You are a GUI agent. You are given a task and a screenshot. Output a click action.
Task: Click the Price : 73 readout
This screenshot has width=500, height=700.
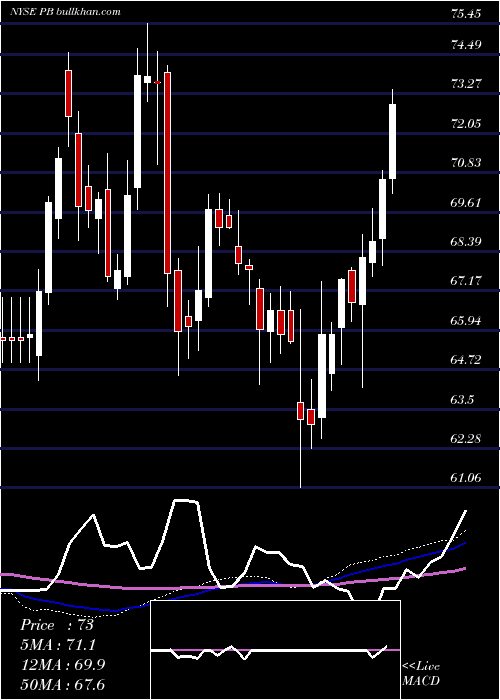click(x=57, y=625)
